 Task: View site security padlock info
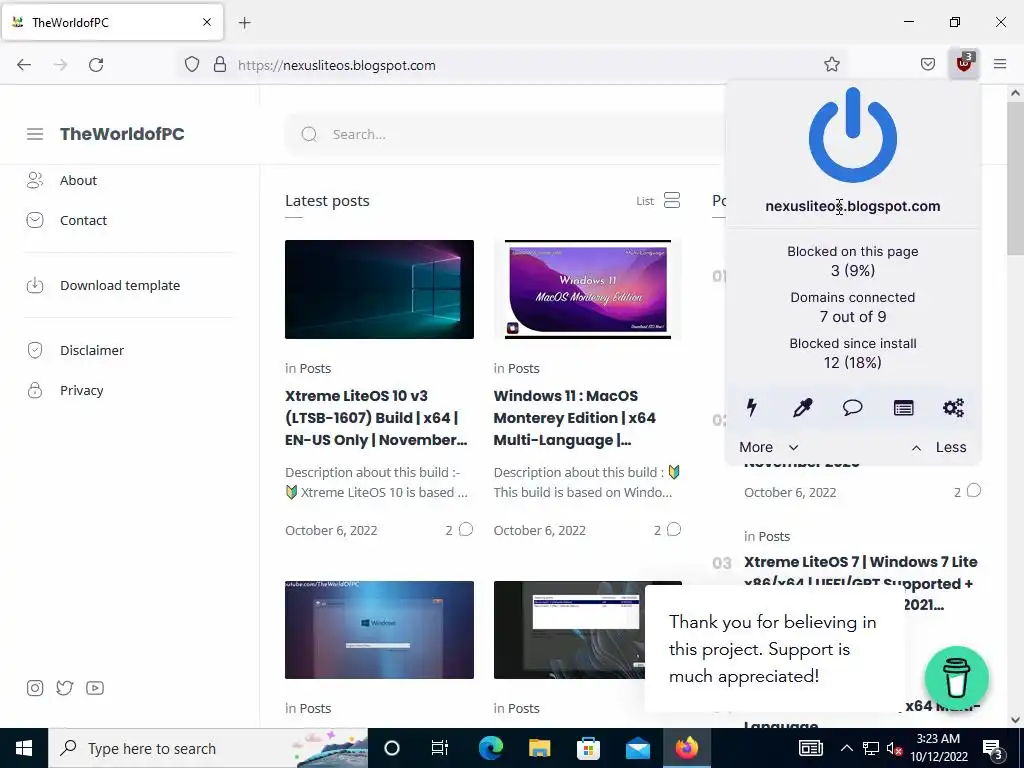coord(220,65)
